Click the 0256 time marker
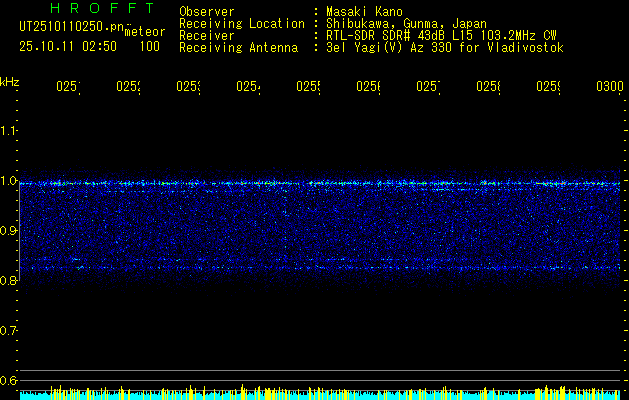 click(x=369, y=87)
